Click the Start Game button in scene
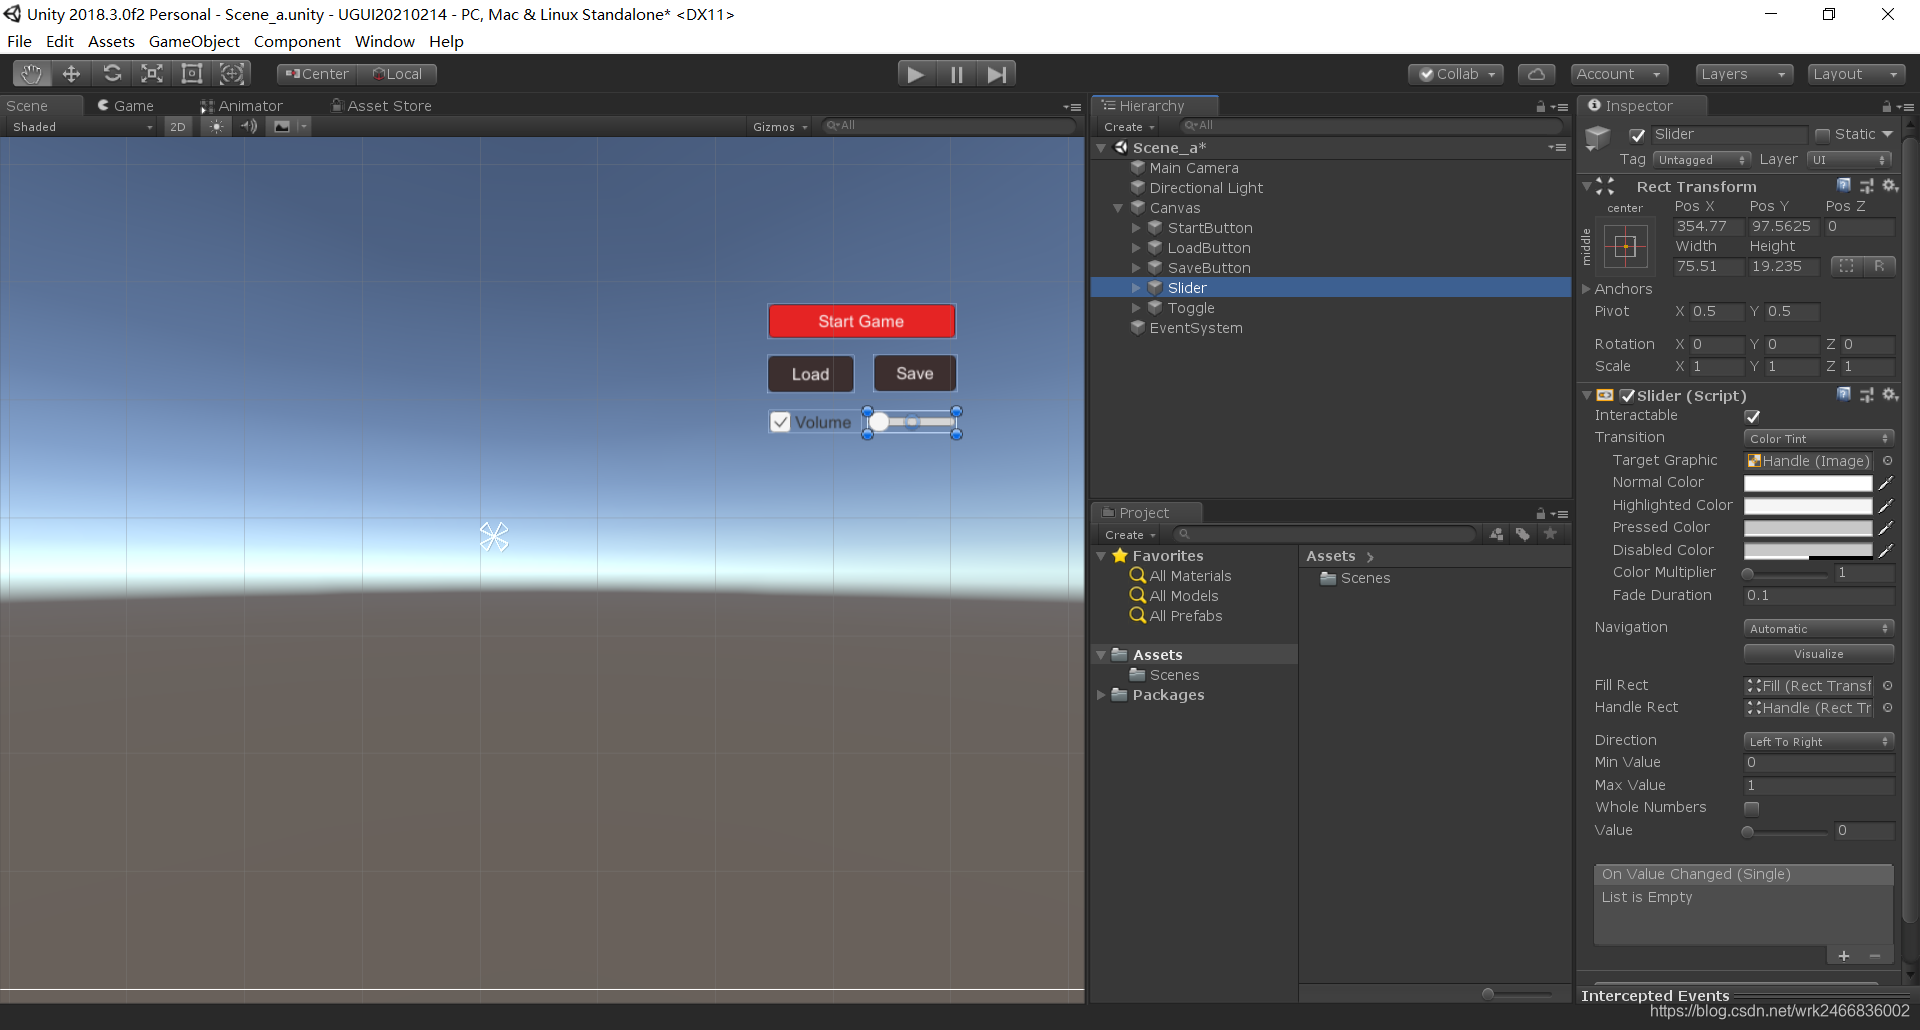1920x1030 pixels. click(x=861, y=321)
